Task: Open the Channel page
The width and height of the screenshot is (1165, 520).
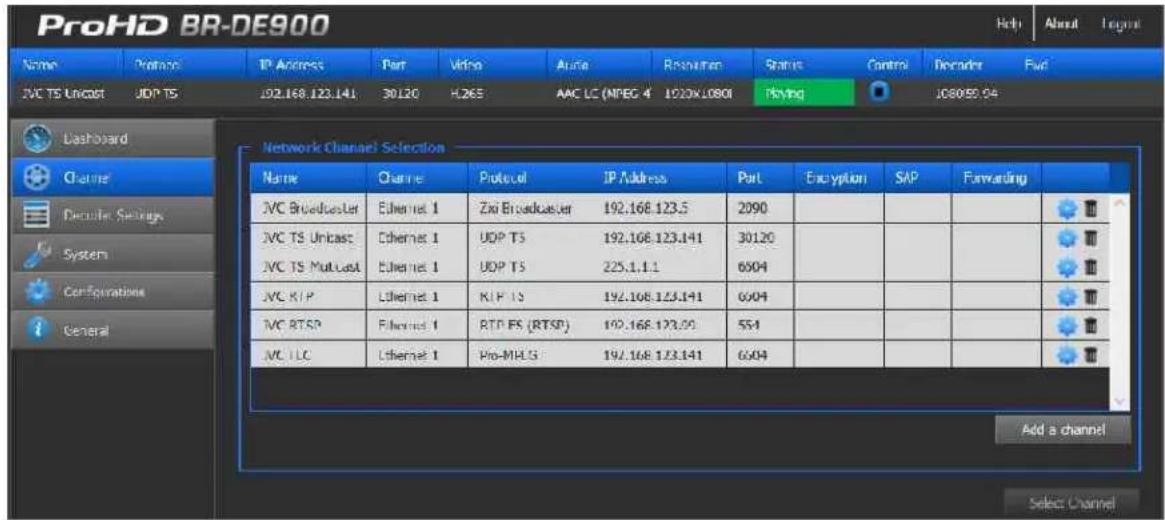Action: coord(113,178)
